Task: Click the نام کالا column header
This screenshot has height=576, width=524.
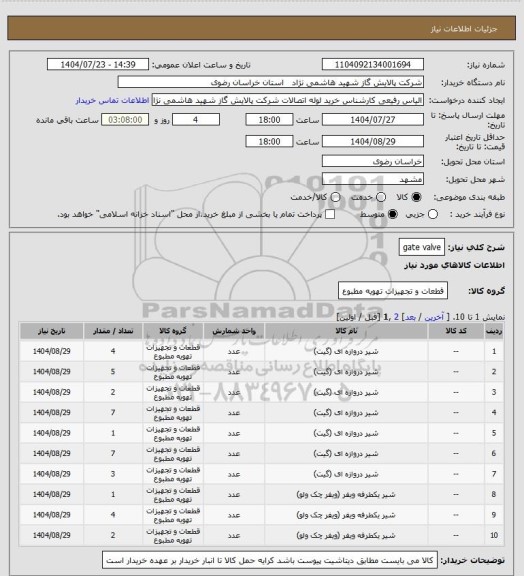Action: pyautogui.click(x=346, y=331)
